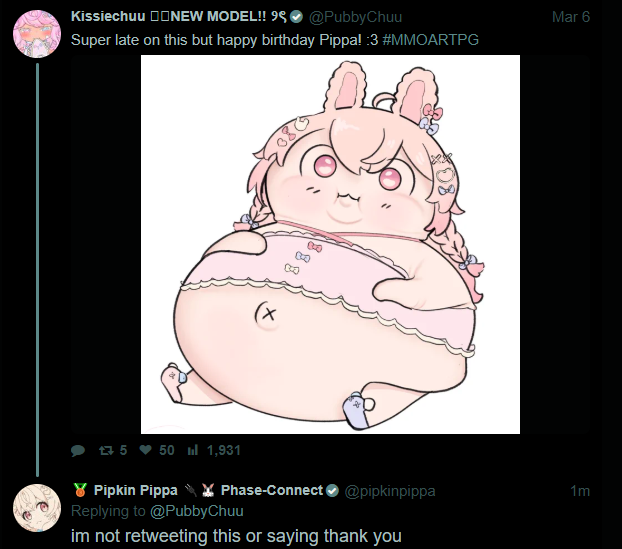Open @PubbyChuu in Replying to line

197,511
